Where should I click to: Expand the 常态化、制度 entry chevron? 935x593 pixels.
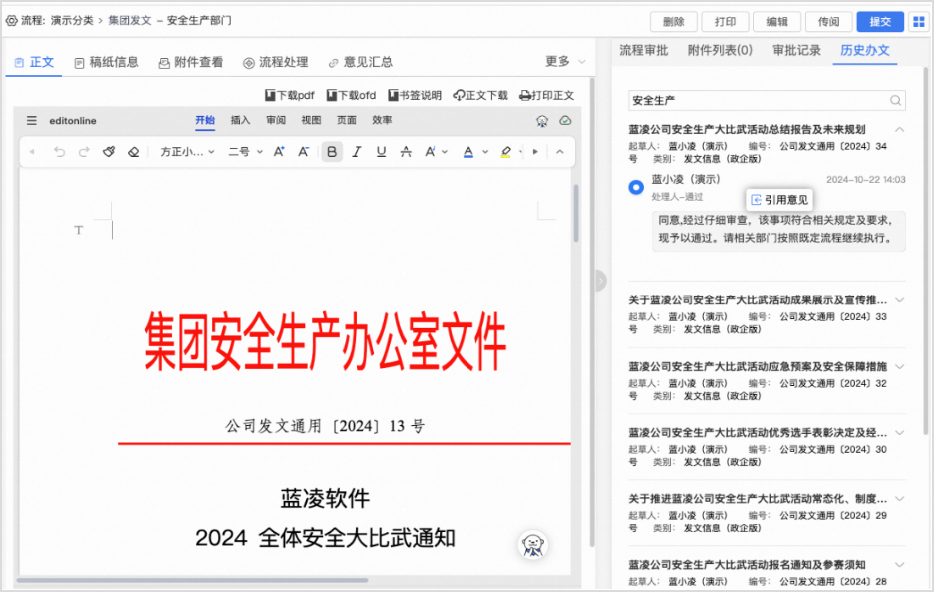(899, 499)
